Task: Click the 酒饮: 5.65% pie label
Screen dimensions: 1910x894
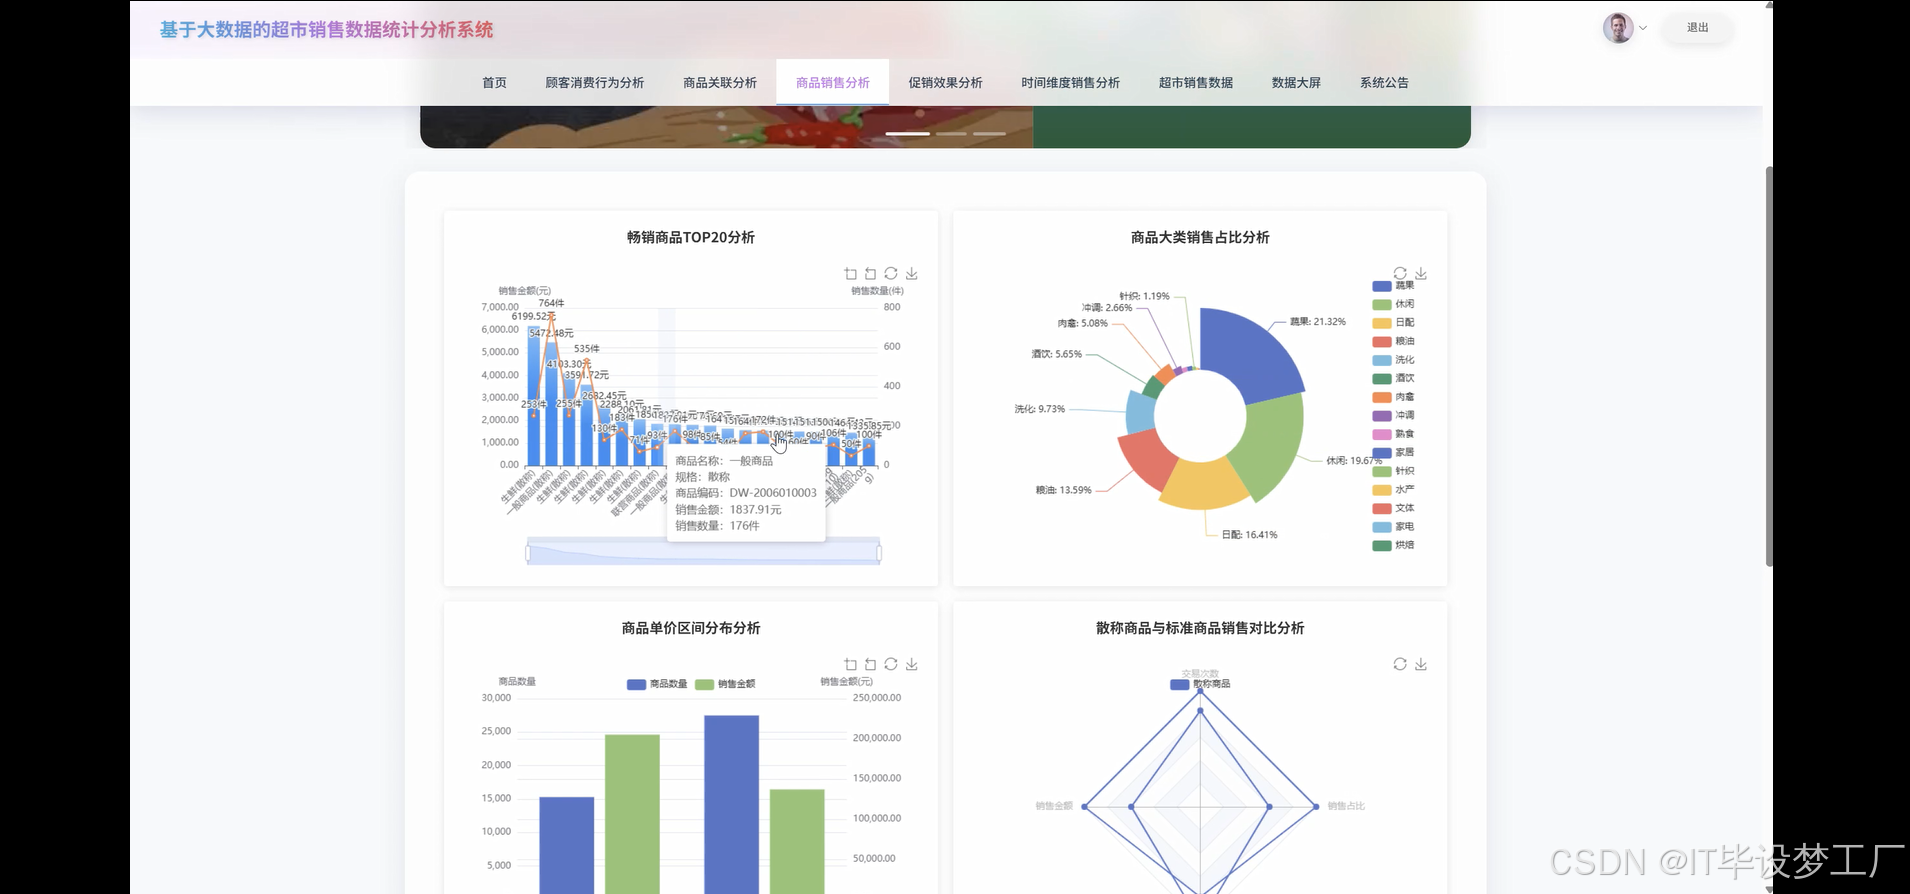Action: click(x=1056, y=354)
